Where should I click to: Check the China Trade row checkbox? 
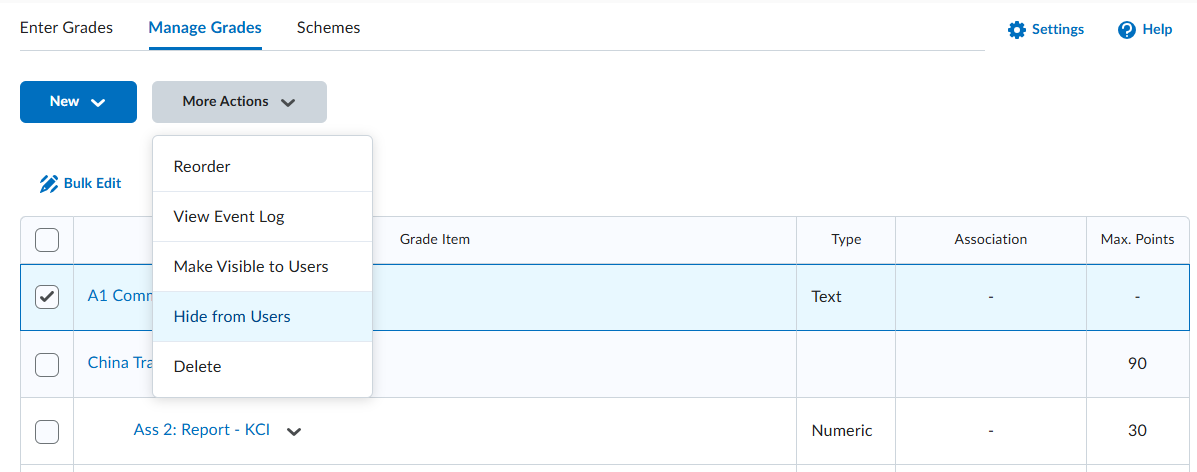(x=47, y=364)
